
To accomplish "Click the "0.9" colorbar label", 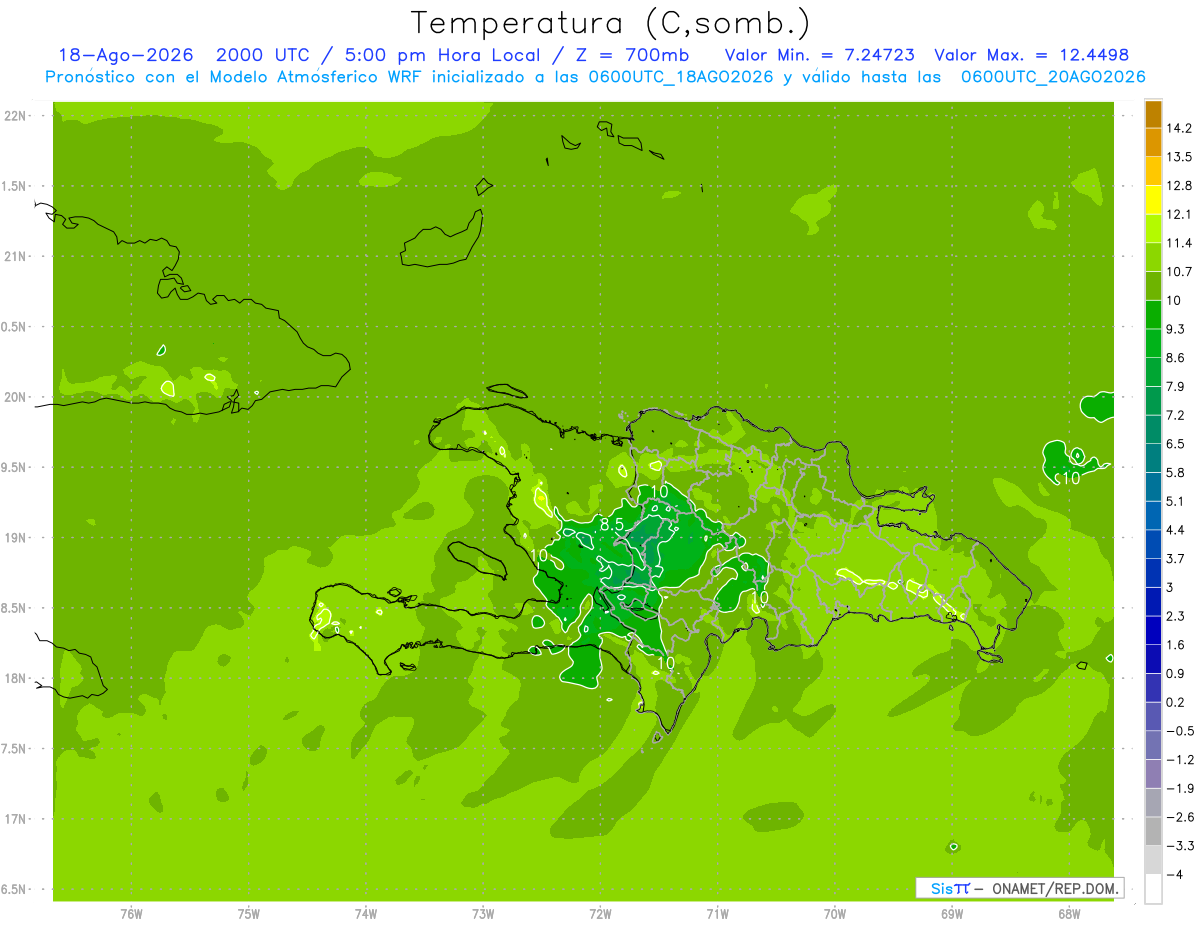I will click(x=1175, y=673).
